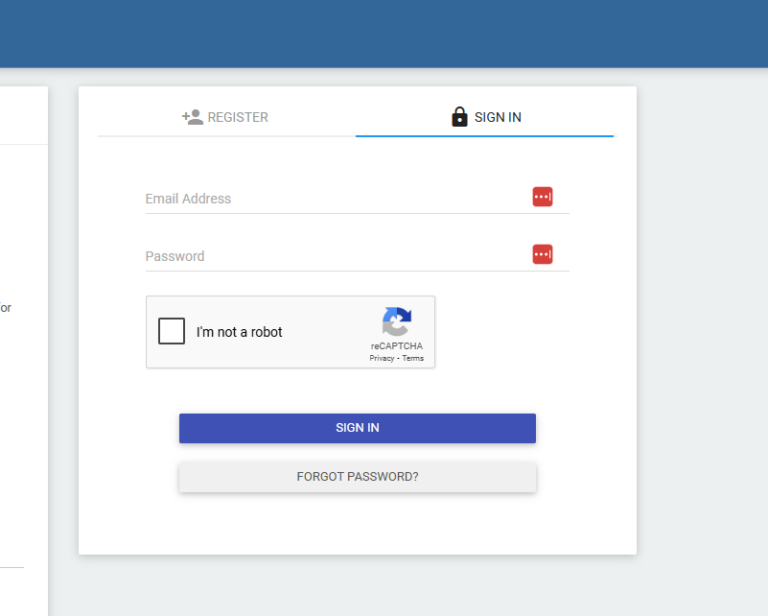Screen dimensions: 768x616
Task: Click the padlock icon on Sign In tab
Action: (x=459, y=117)
